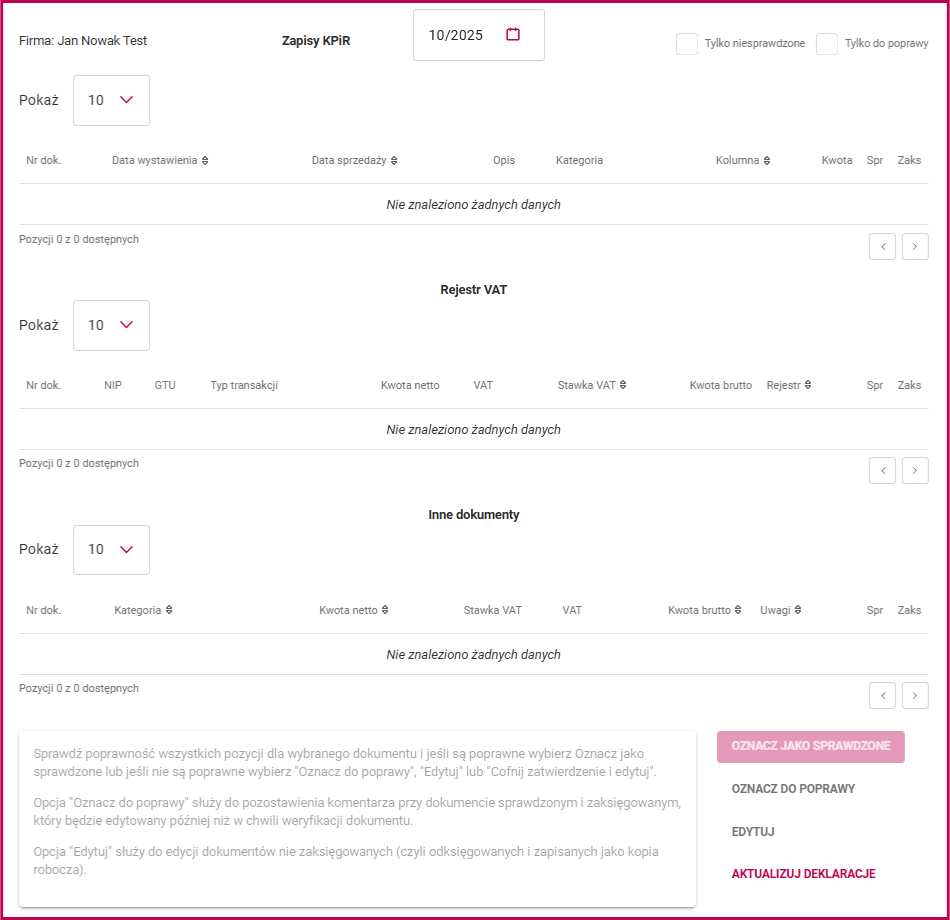Viewport: 950px width, 920px height.
Task: Sort VAT register by Rejestr column
Action: pos(789,385)
